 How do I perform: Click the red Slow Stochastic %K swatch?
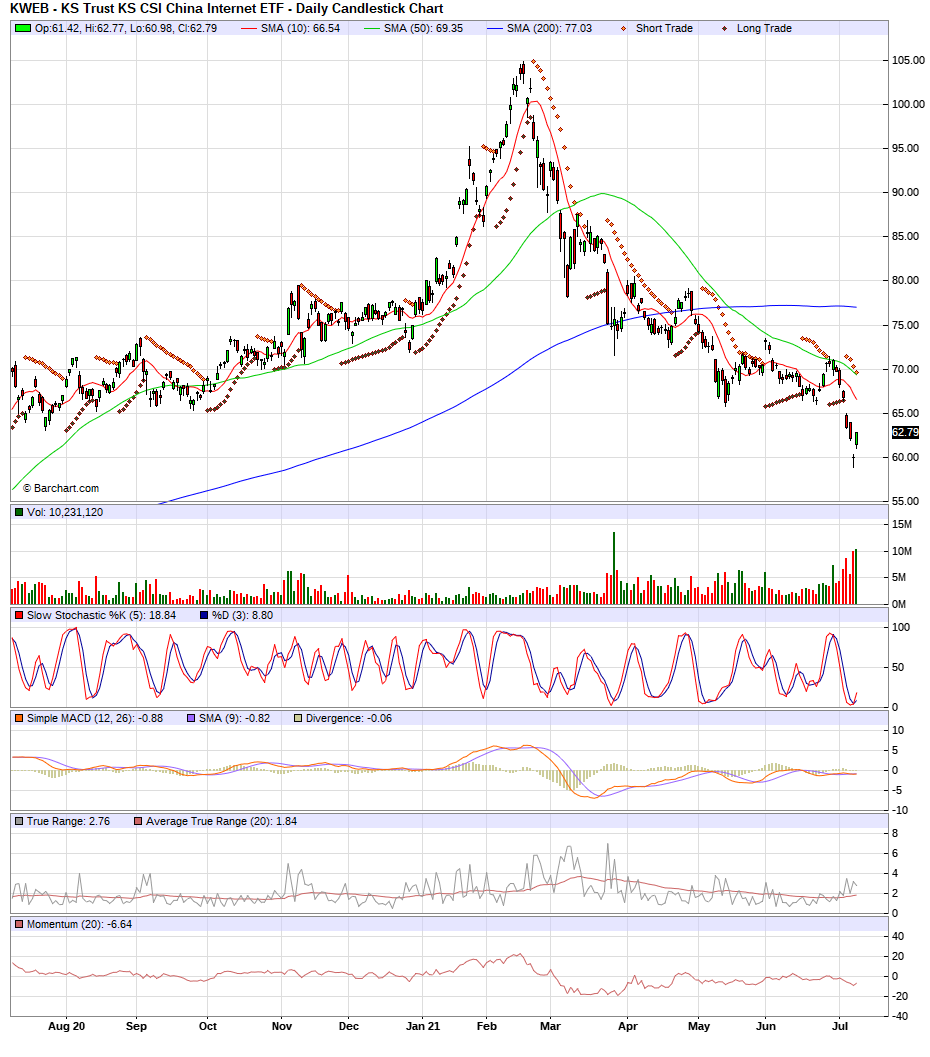click(19, 615)
